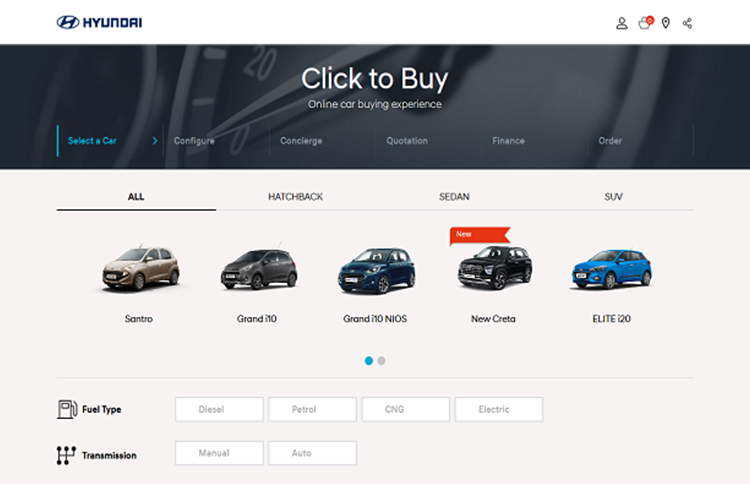Click the Fuel Type pump icon
The width and height of the screenshot is (750, 490).
[x=67, y=409]
